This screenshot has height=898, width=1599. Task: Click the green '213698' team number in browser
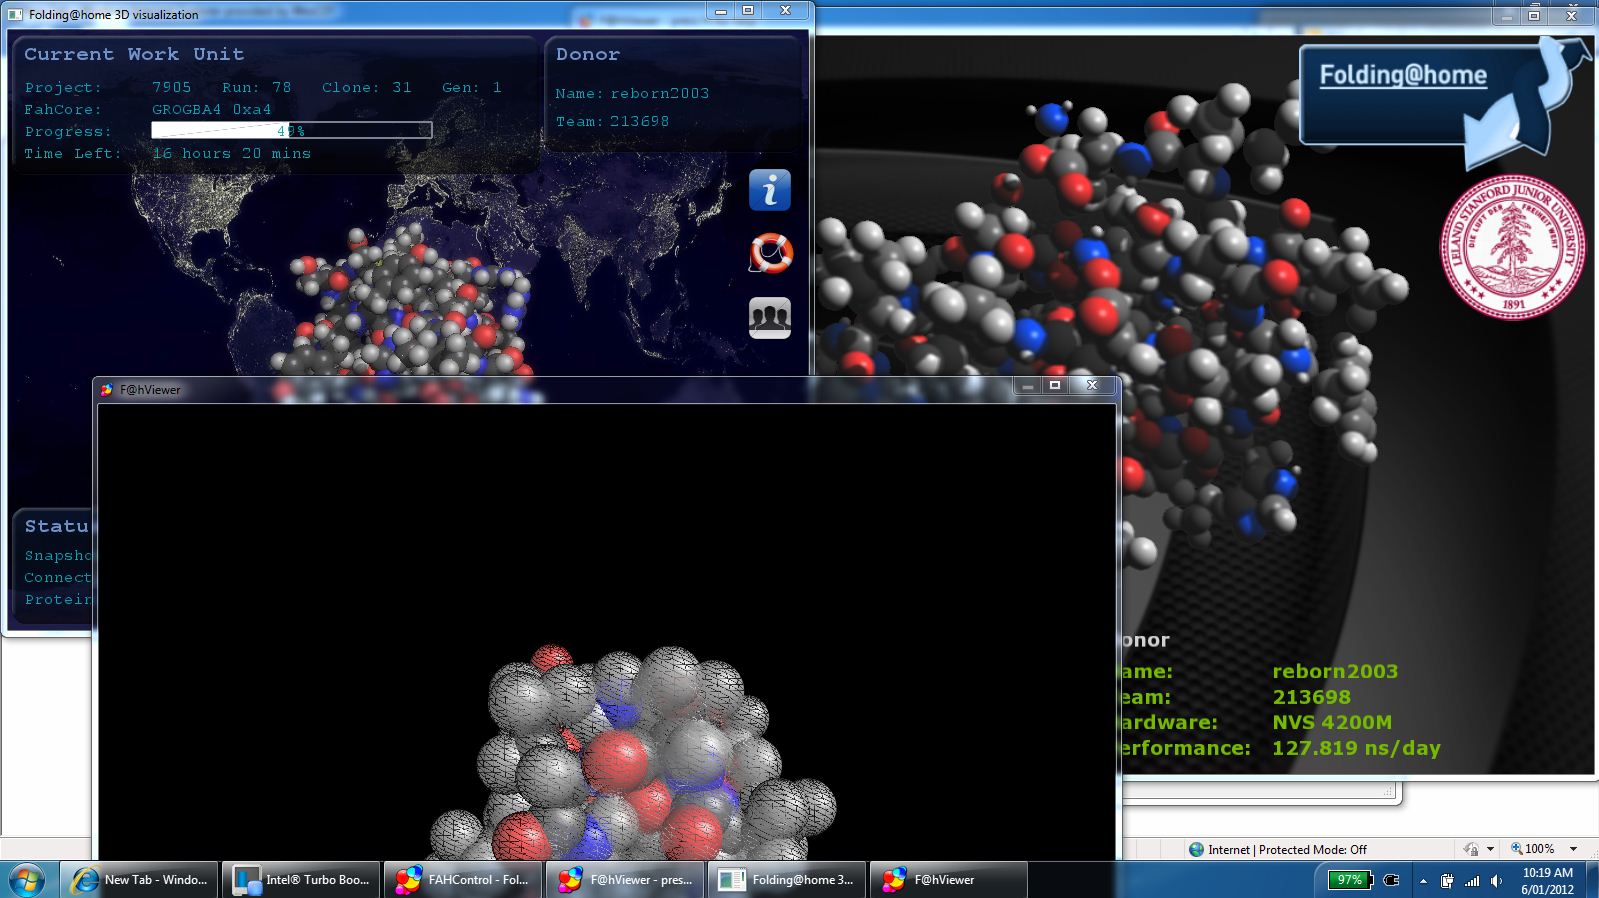1311,697
